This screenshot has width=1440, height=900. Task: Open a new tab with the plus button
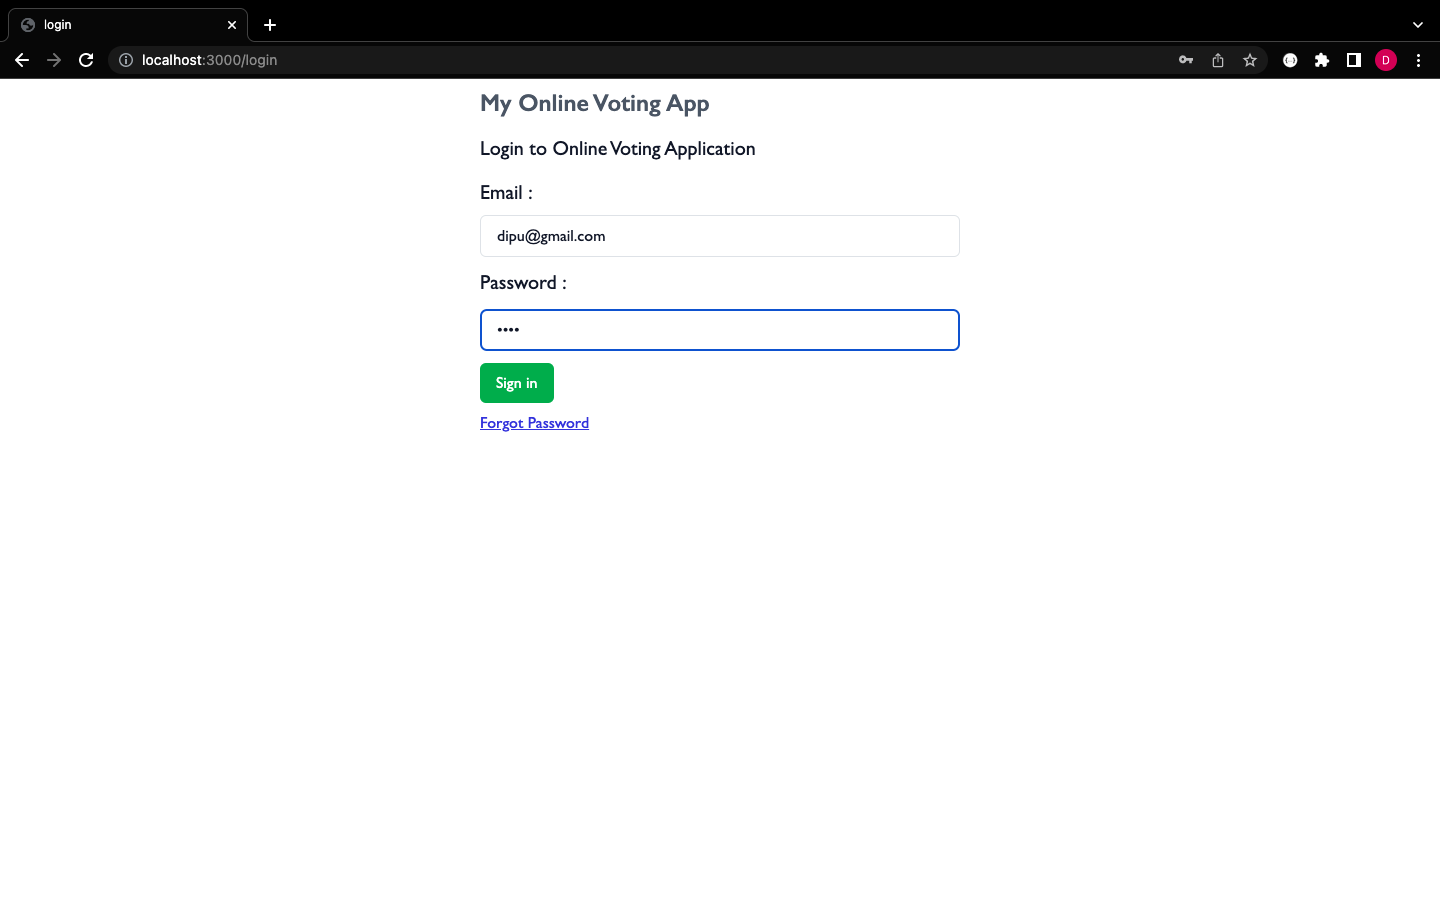[x=269, y=24]
